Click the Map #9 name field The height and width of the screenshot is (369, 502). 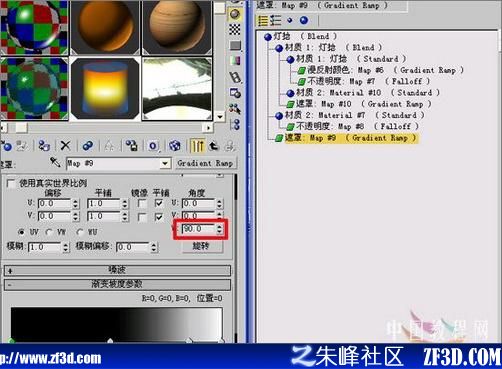point(114,163)
